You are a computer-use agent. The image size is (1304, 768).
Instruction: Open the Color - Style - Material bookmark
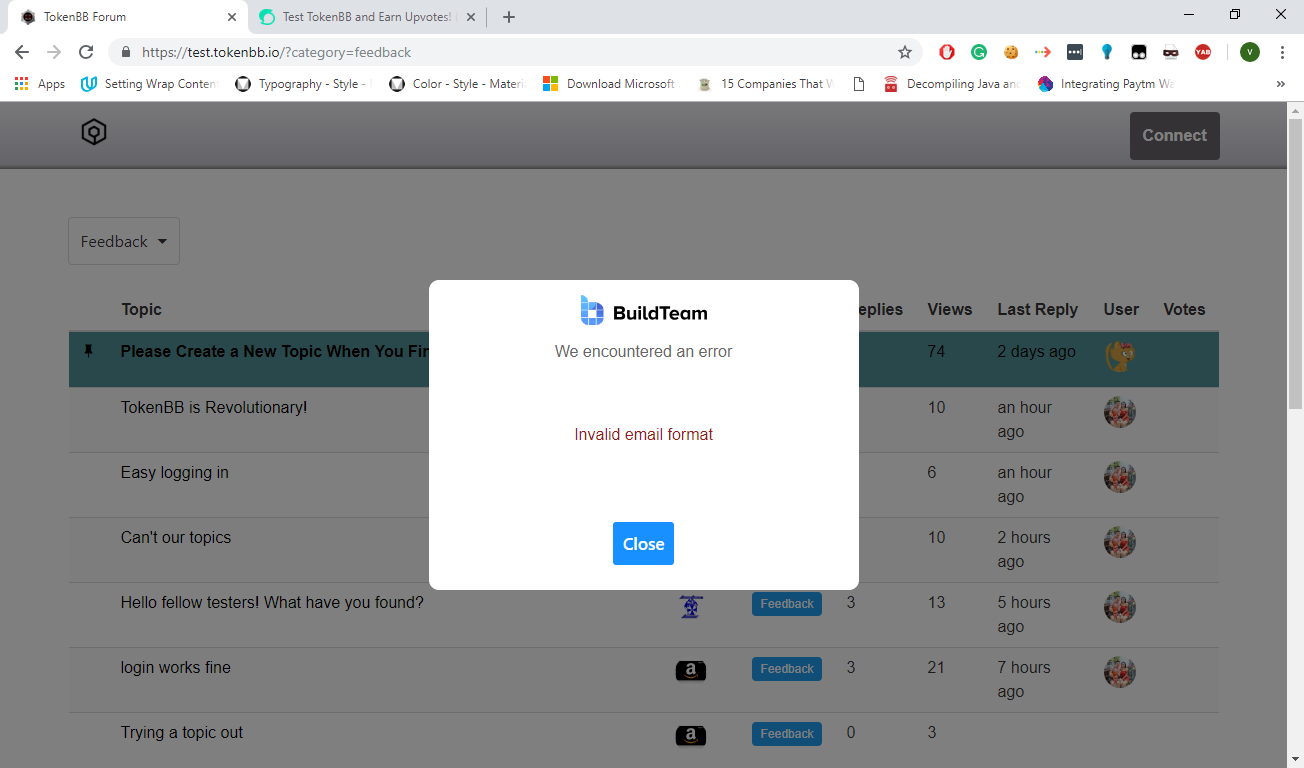tap(457, 84)
